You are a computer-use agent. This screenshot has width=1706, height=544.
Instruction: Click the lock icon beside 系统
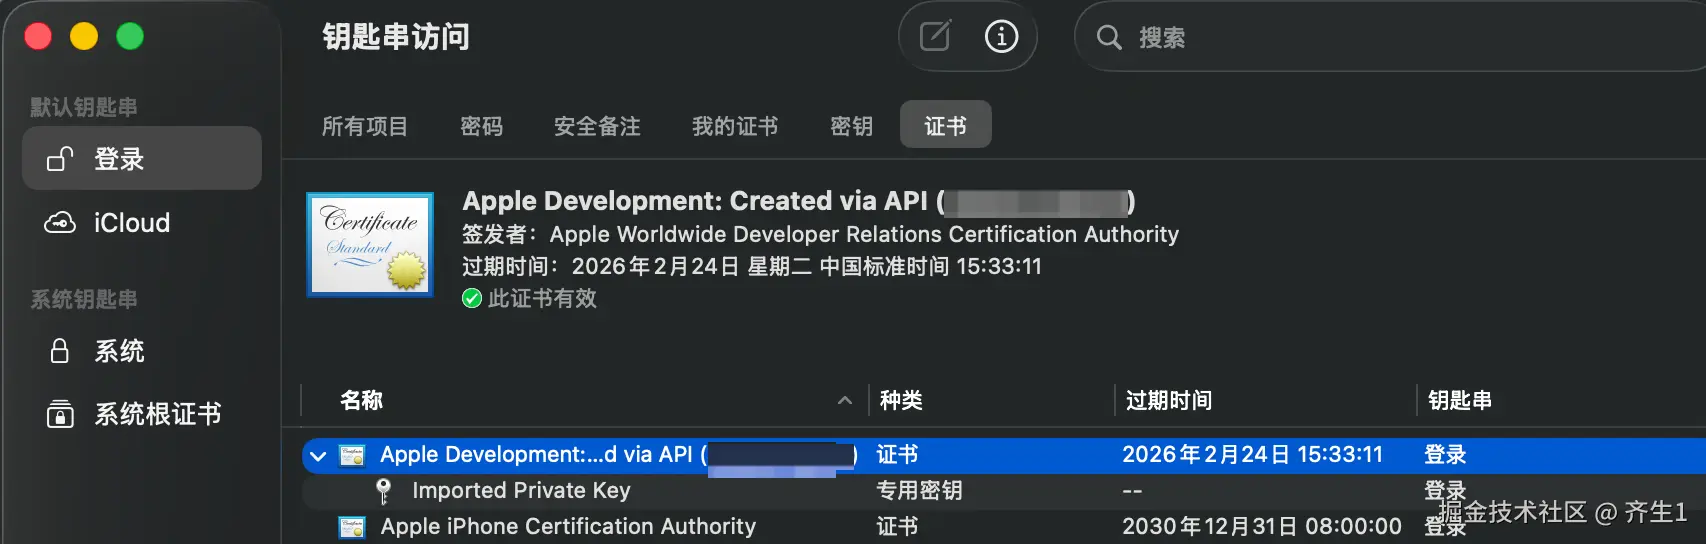(x=60, y=350)
